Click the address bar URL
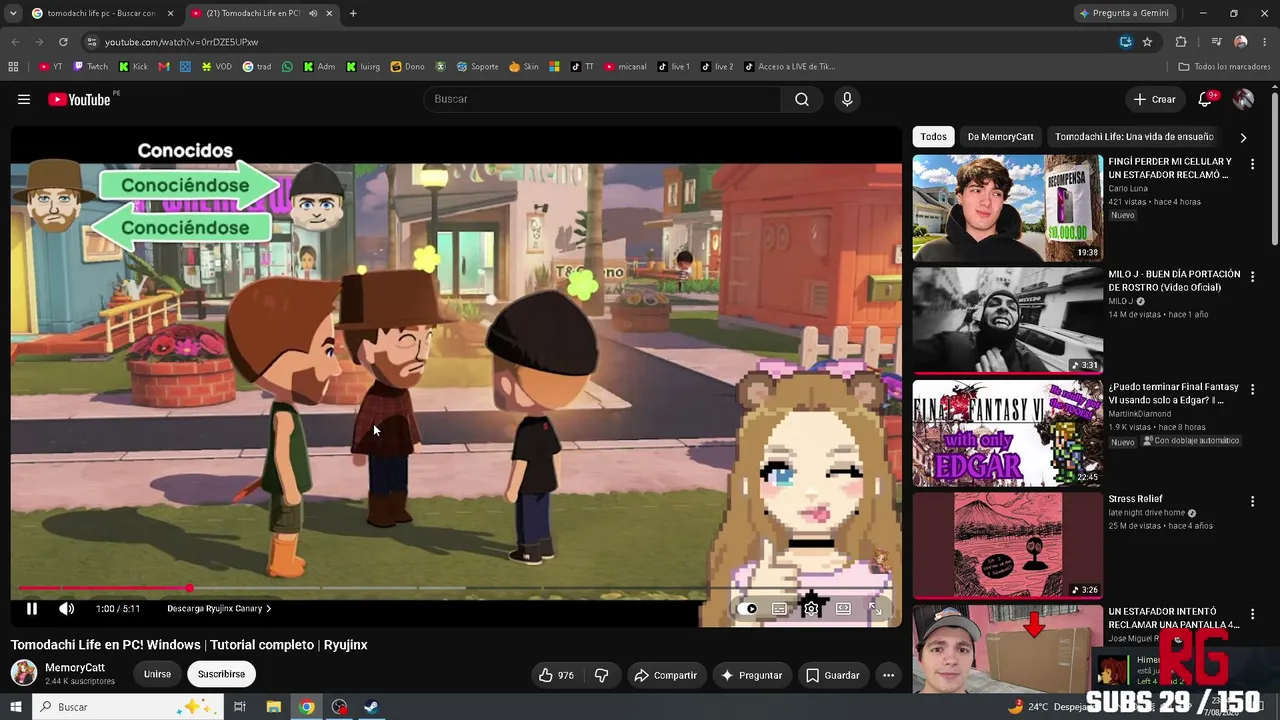 point(182,42)
